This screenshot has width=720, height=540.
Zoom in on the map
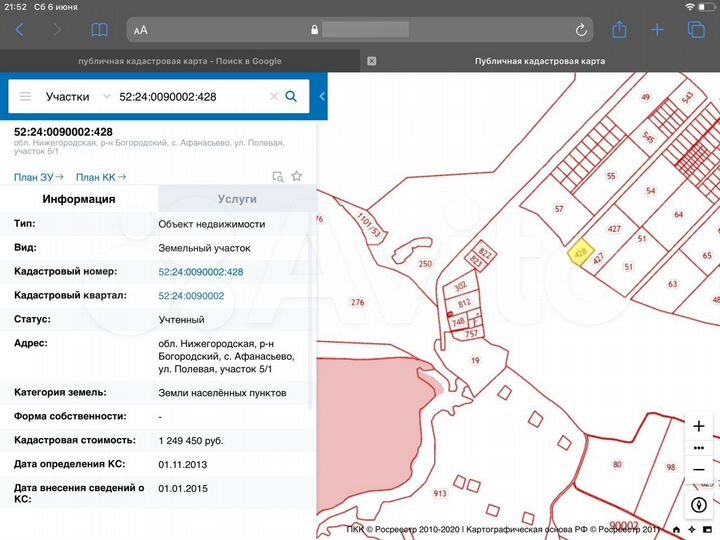699,426
